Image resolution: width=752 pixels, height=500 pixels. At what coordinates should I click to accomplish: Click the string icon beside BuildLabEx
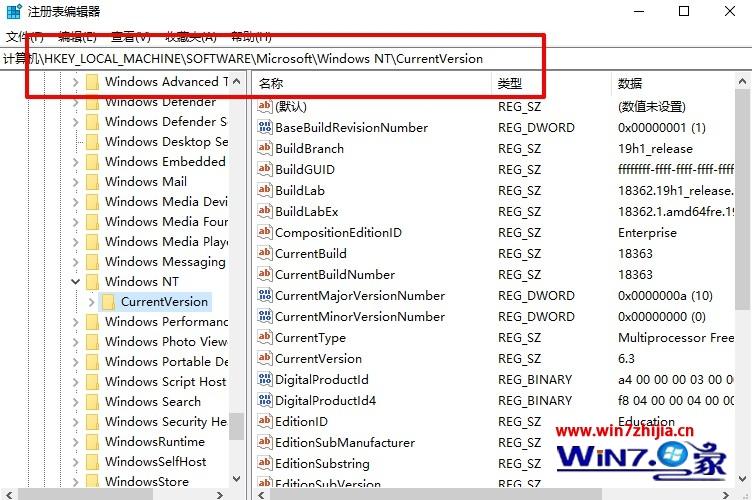click(x=265, y=211)
